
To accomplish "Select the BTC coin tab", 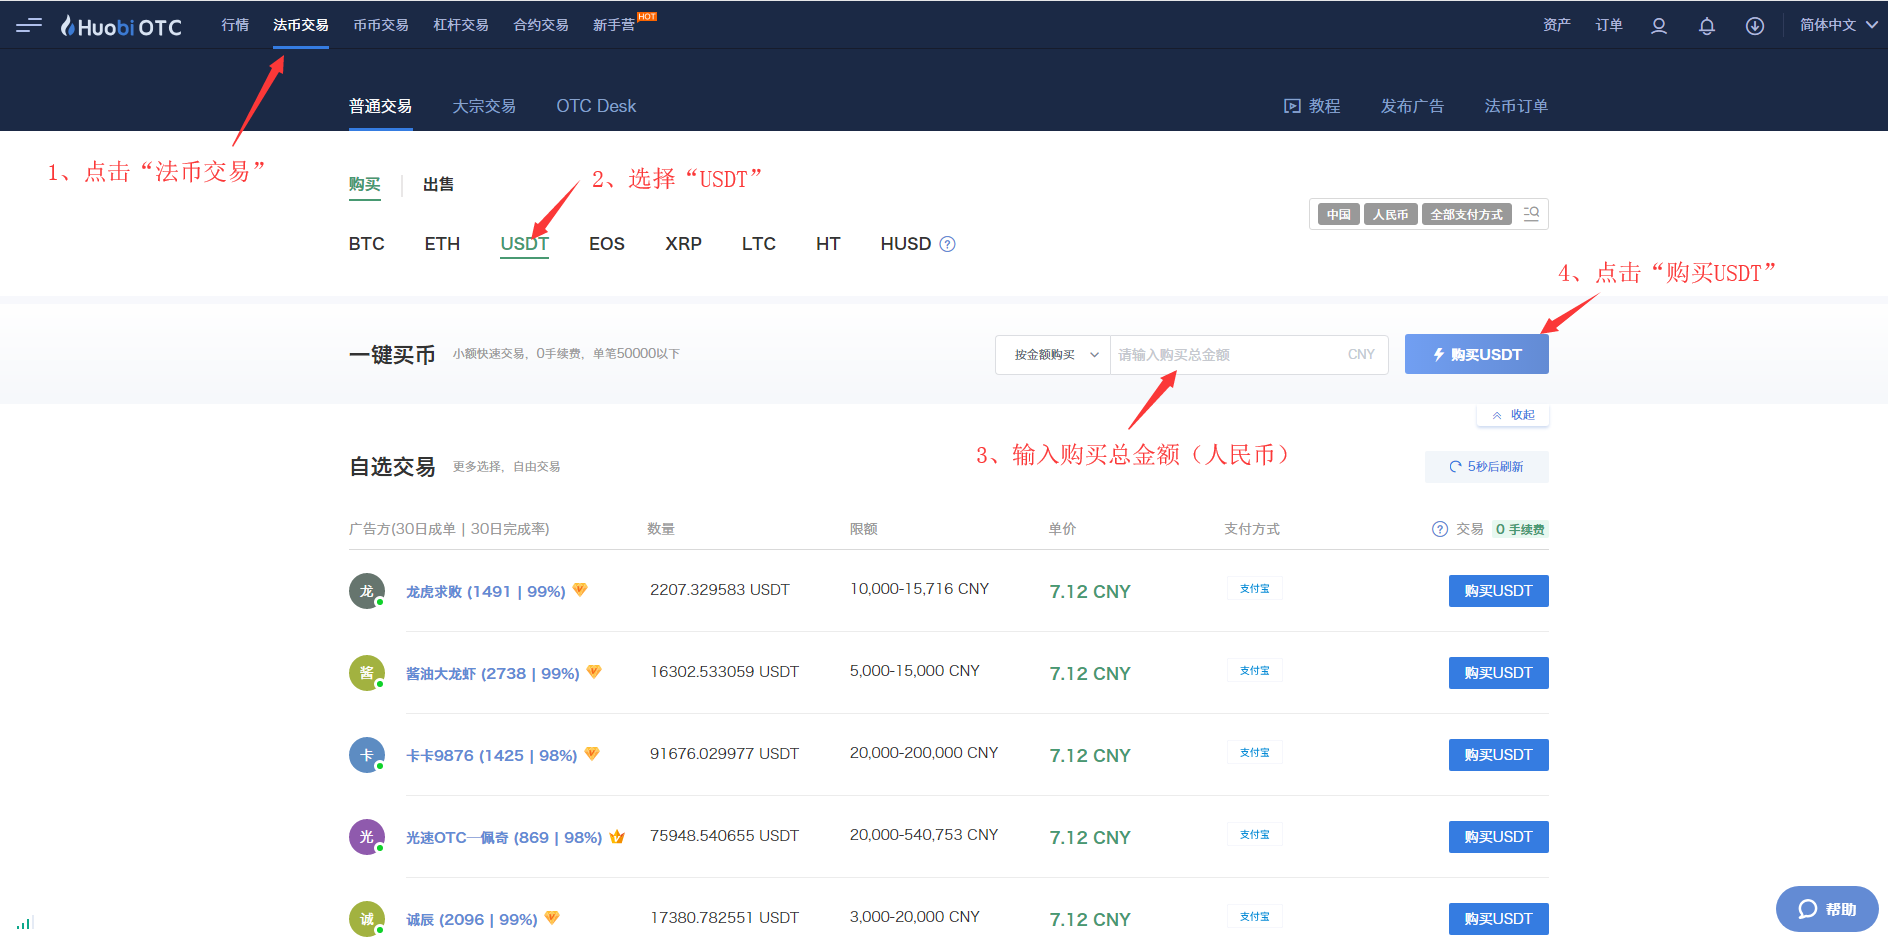I will [367, 244].
